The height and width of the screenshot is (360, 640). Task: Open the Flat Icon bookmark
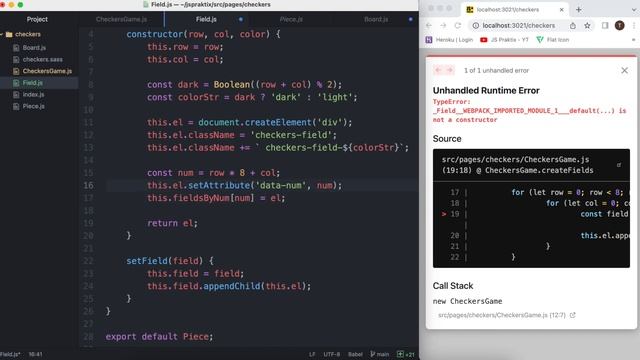tap(553, 40)
